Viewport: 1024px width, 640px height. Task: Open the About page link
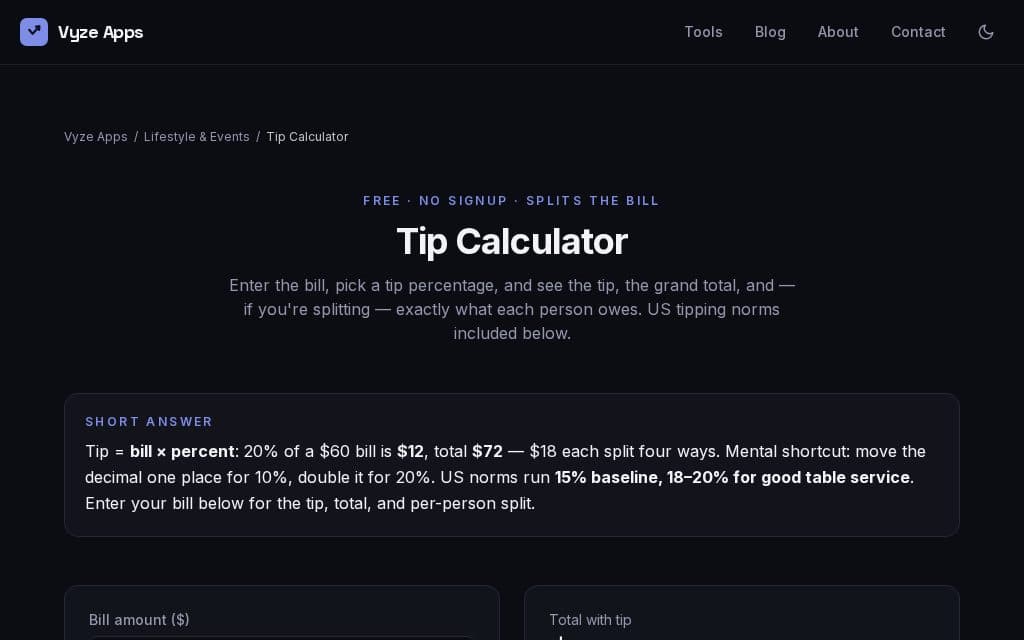click(838, 32)
